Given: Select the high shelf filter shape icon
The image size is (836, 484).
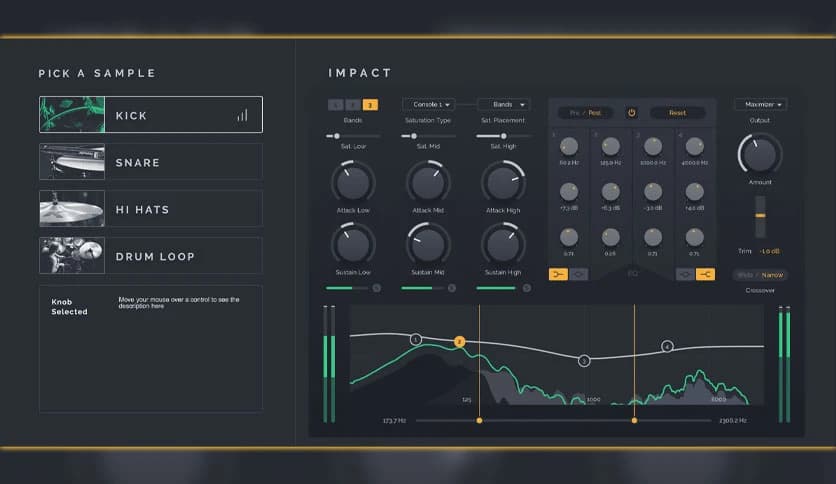Looking at the screenshot, I should (x=706, y=274).
